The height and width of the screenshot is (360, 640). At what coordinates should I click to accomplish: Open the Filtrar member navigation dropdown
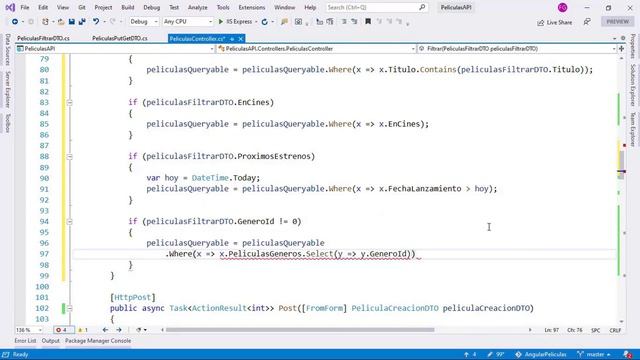(x=517, y=49)
